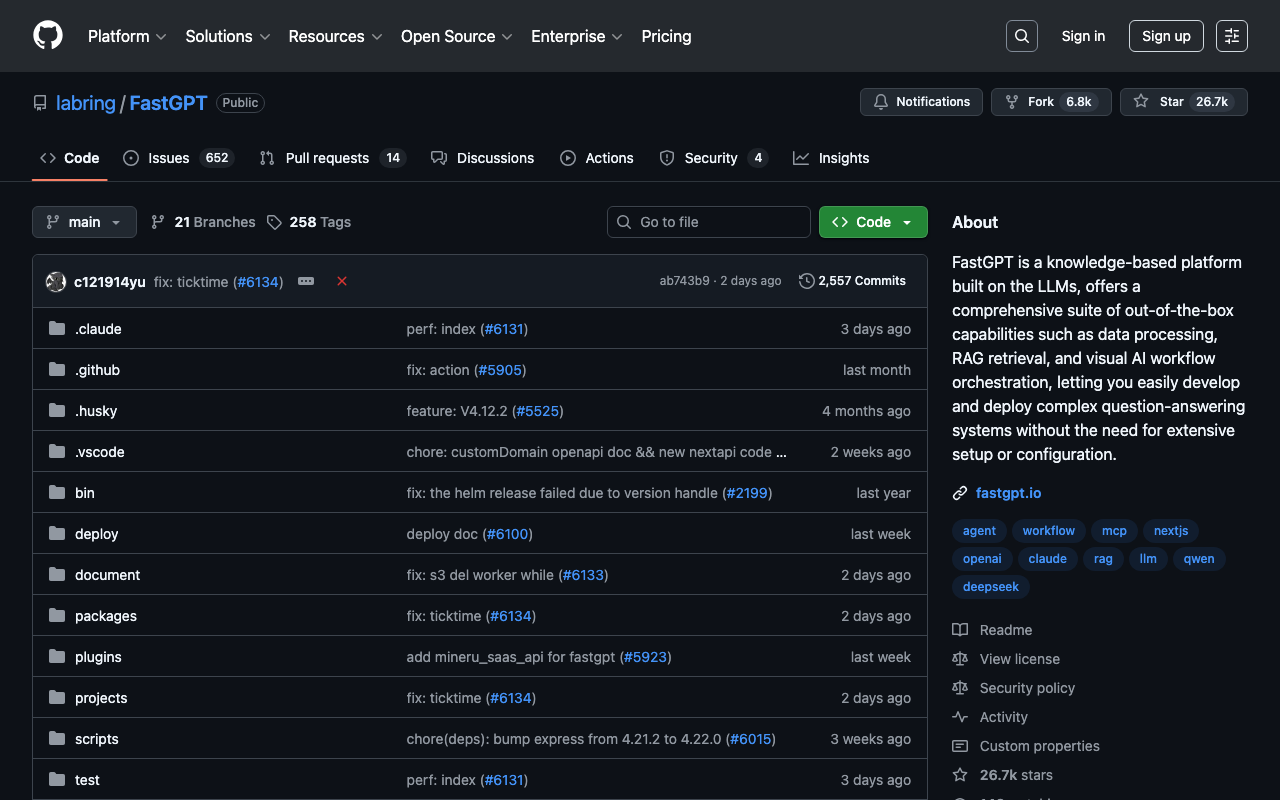This screenshot has height=800, width=1280.
Task: Open the search magnifier icon
Action: [1021, 36]
